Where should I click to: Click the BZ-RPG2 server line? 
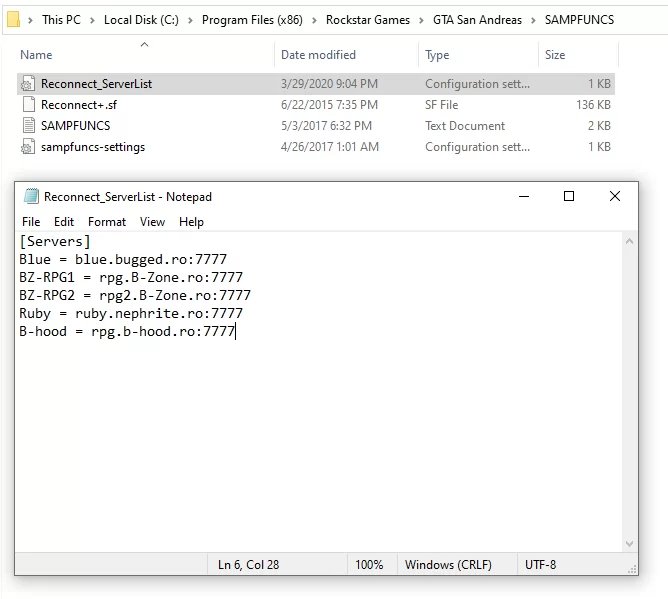click(x=135, y=295)
